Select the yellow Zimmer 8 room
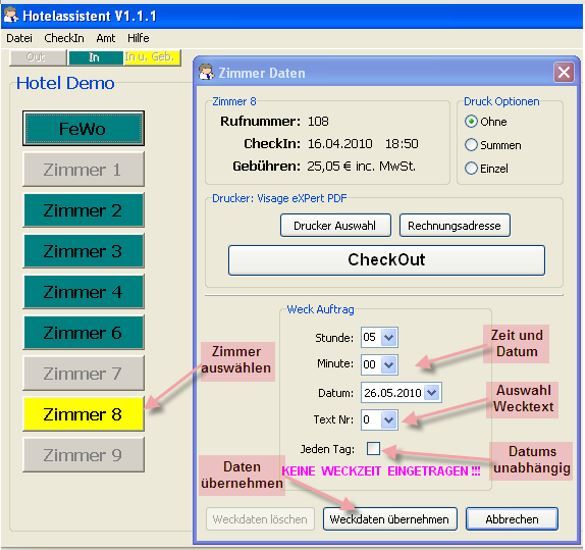The height and width of the screenshot is (550, 585). (x=83, y=414)
